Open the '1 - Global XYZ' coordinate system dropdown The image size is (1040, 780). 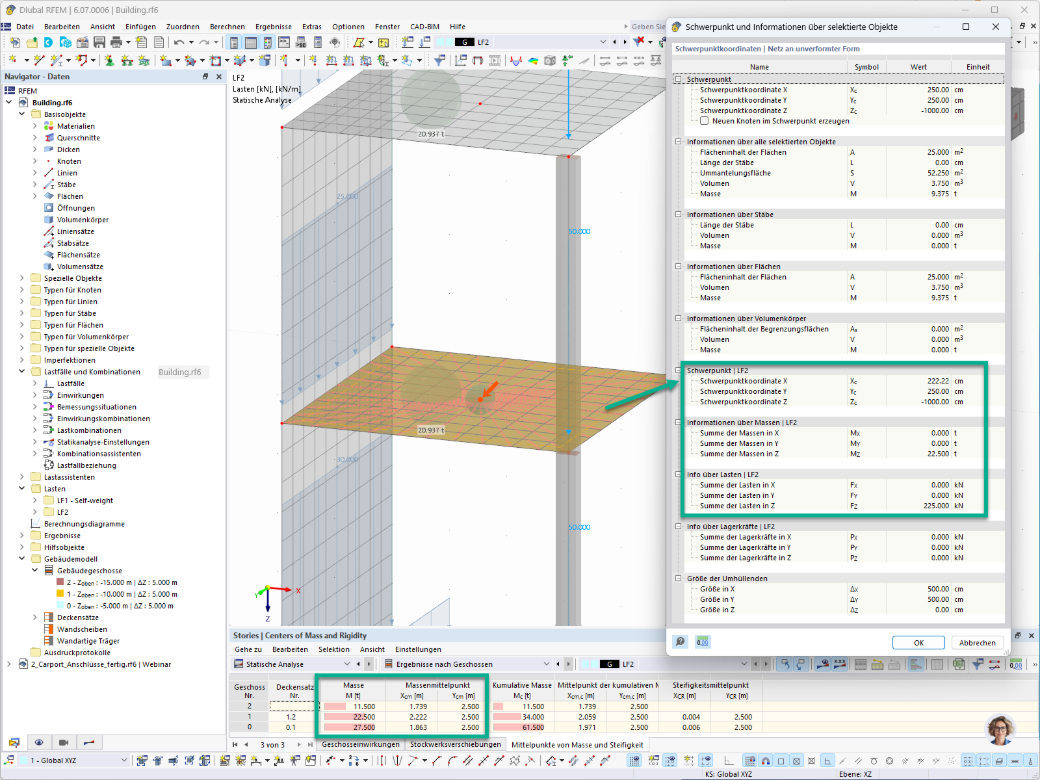pos(123,761)
